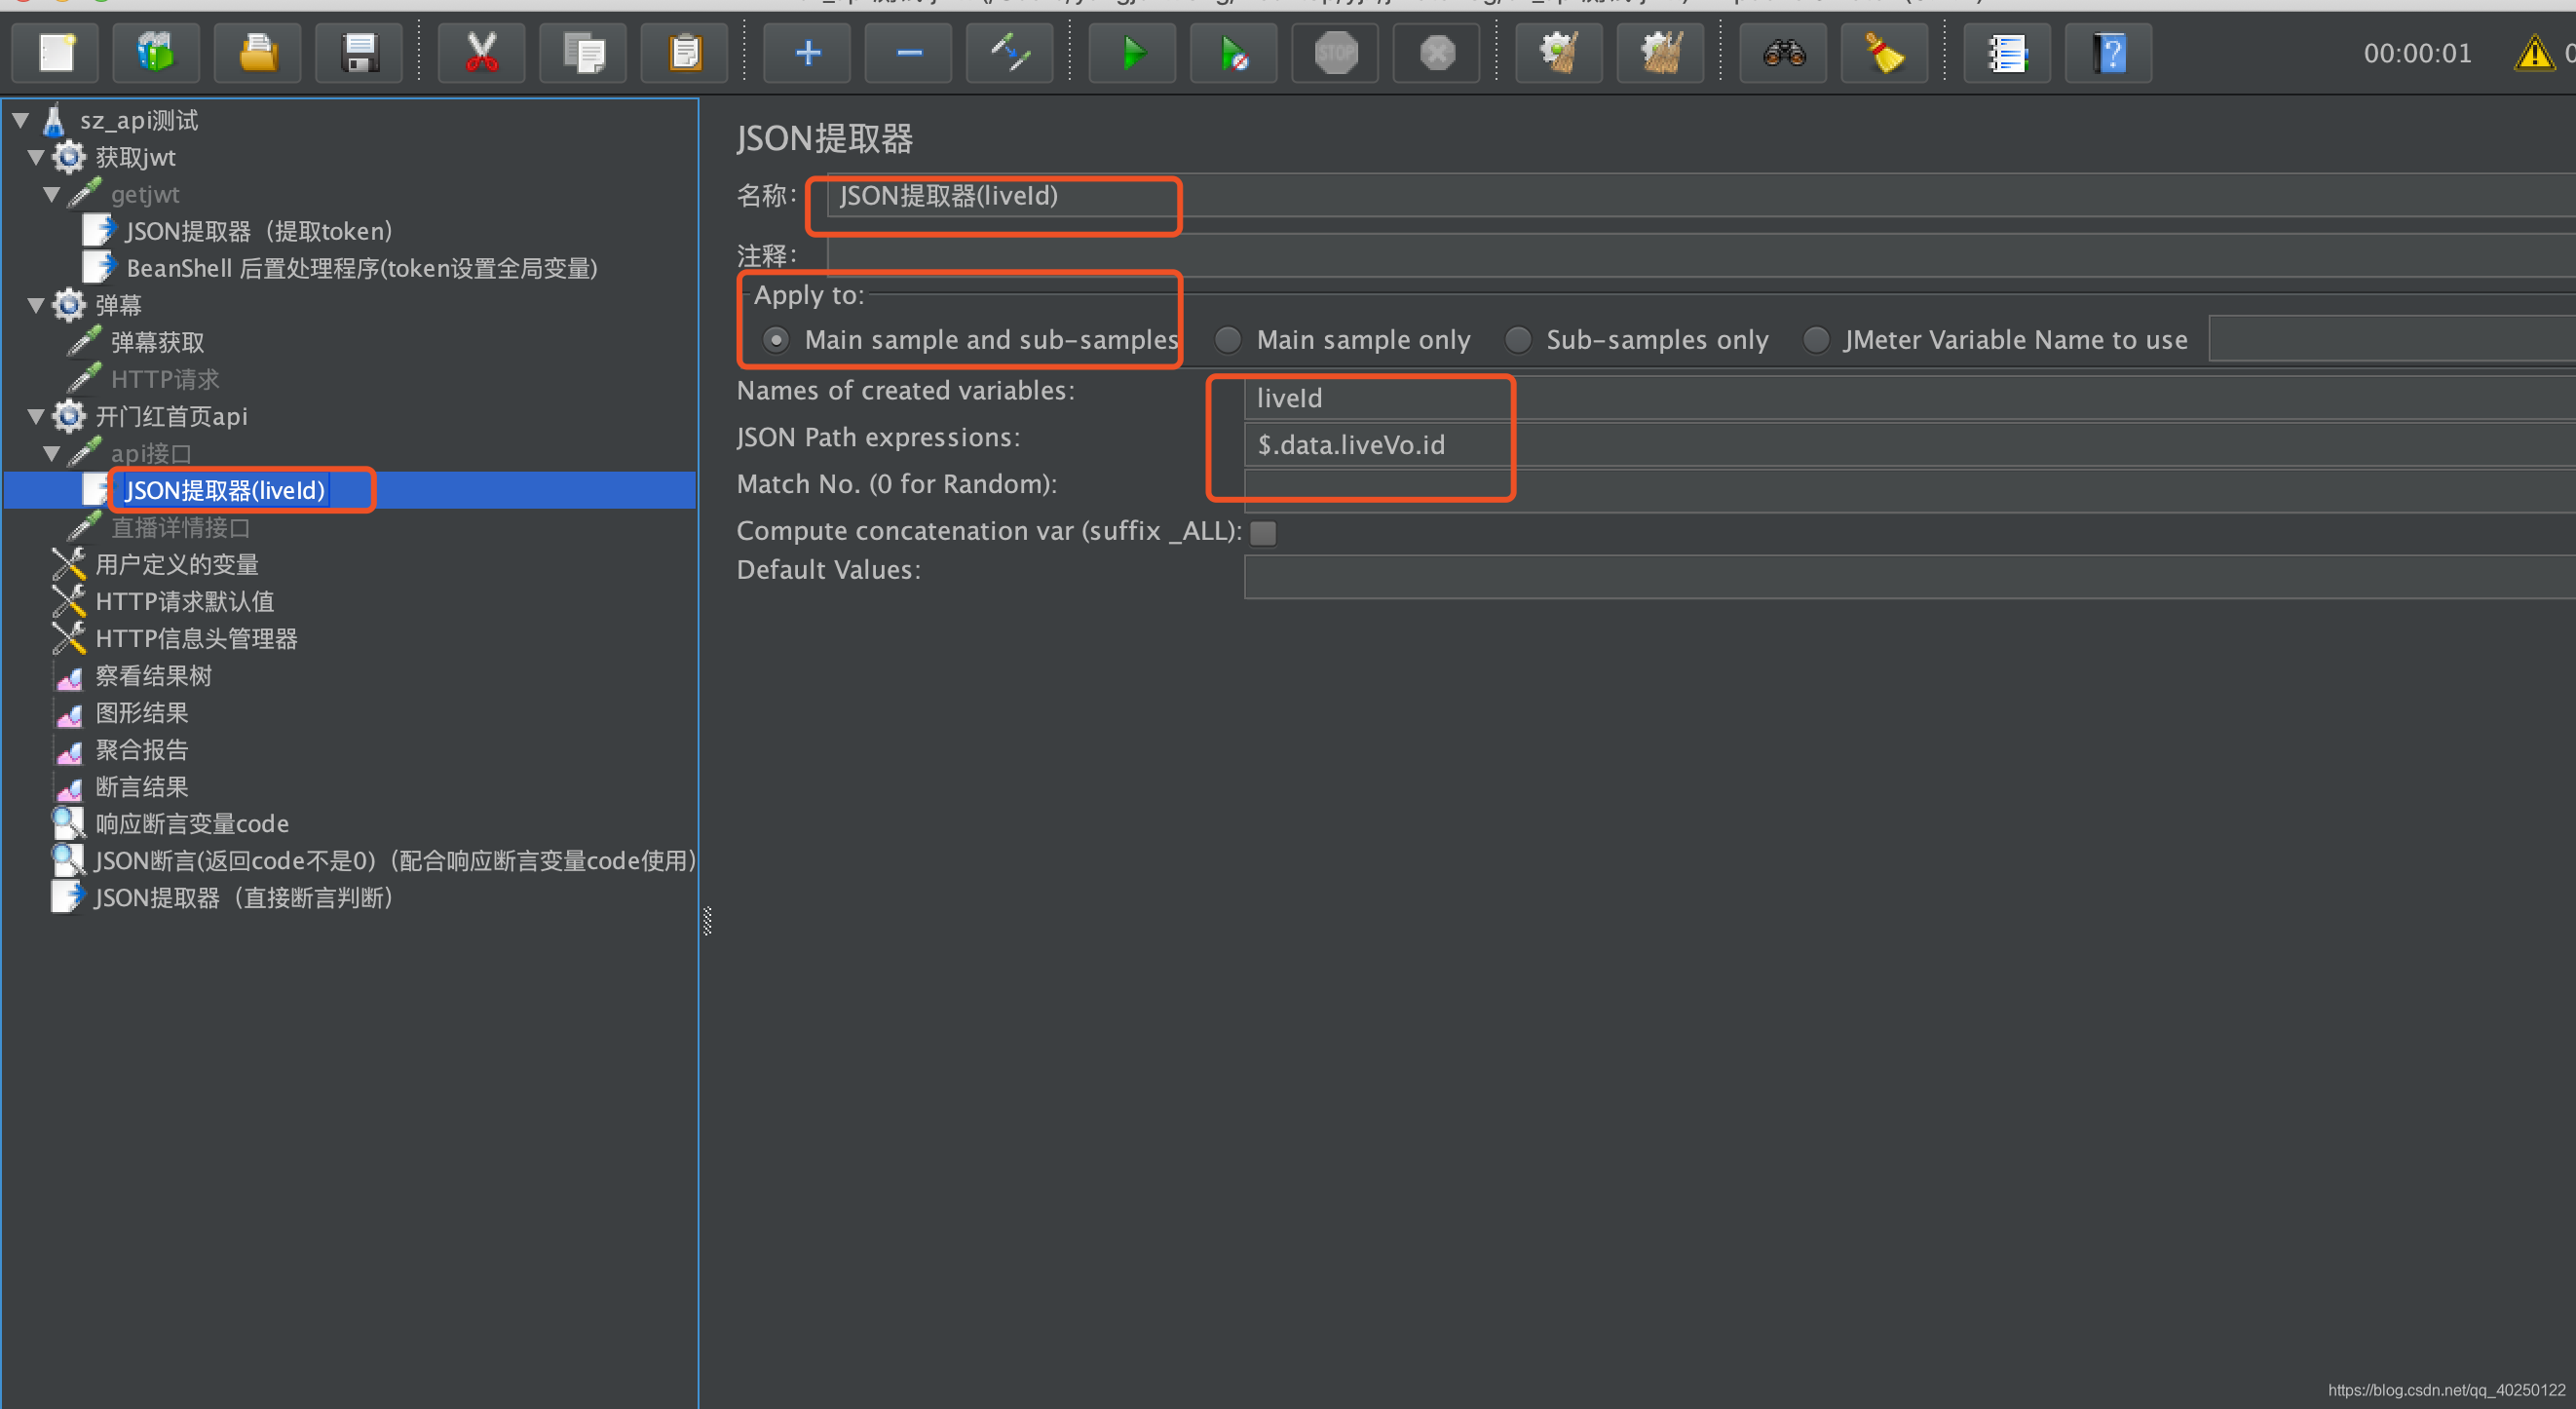Click the Clear All results icon
The image size is (2576, 1409).
pyautogui.click(x=1661, y=53)
